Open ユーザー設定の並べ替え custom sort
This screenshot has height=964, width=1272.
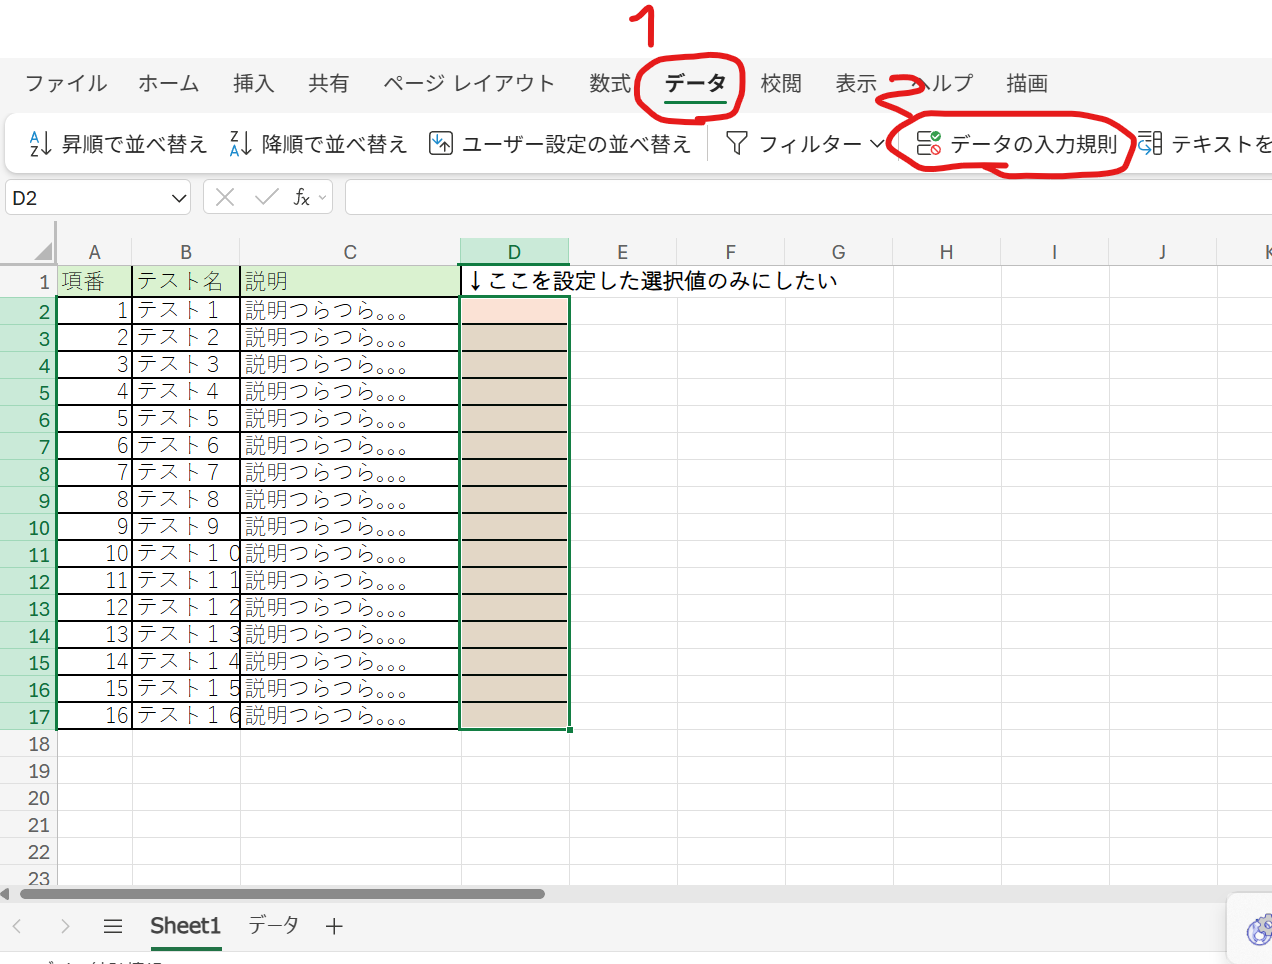pos(560,144)
